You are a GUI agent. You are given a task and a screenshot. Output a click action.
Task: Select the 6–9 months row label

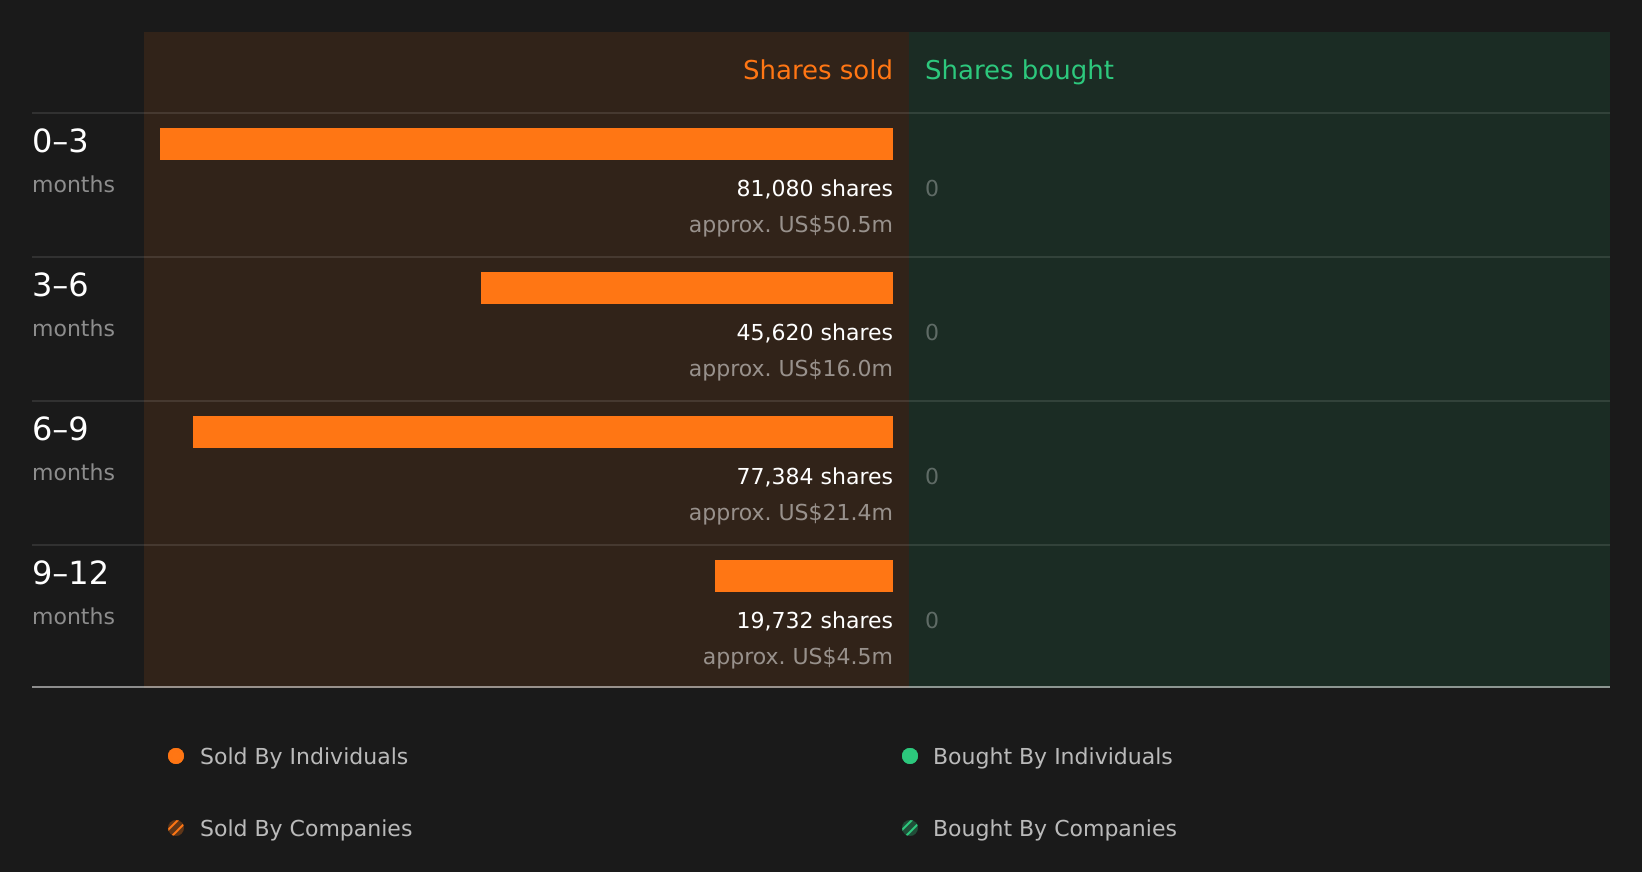coord(73,449)
